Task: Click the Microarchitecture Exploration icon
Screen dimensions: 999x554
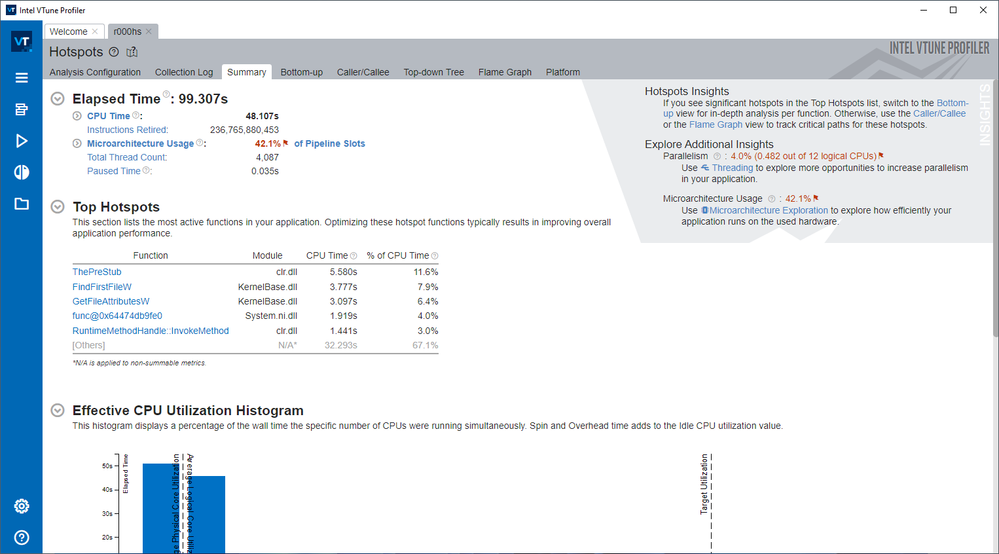Action: (704, 210)
